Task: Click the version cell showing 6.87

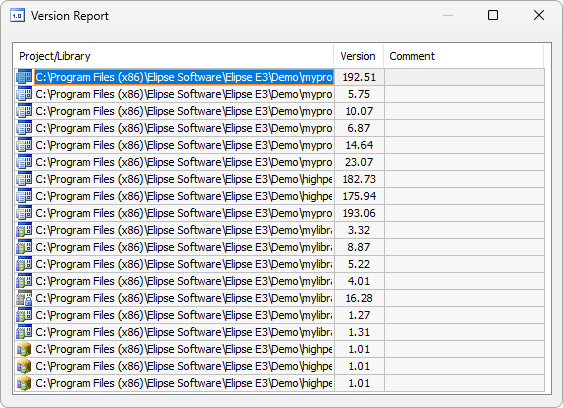Action: click(359, 128)
